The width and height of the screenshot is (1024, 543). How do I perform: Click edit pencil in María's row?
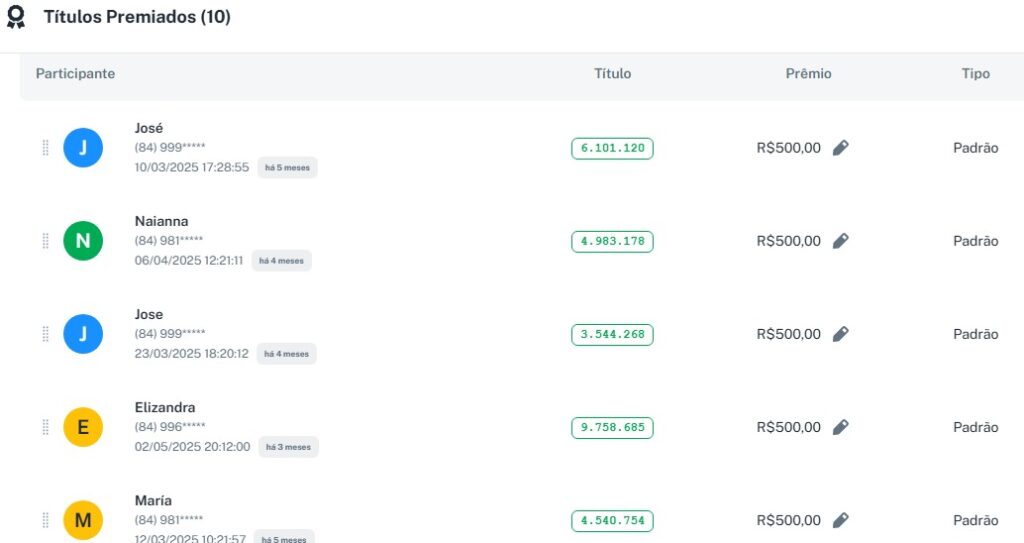(x=840, y=520)
